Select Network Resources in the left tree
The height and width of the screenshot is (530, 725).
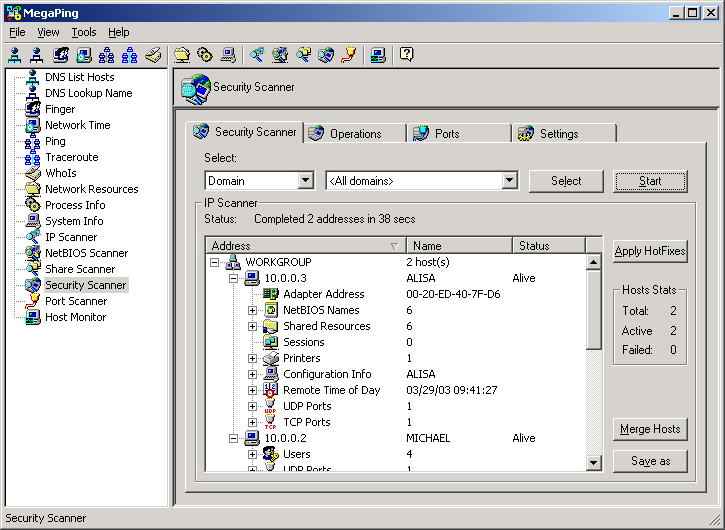pyautogui.click(x=92, y=189)
